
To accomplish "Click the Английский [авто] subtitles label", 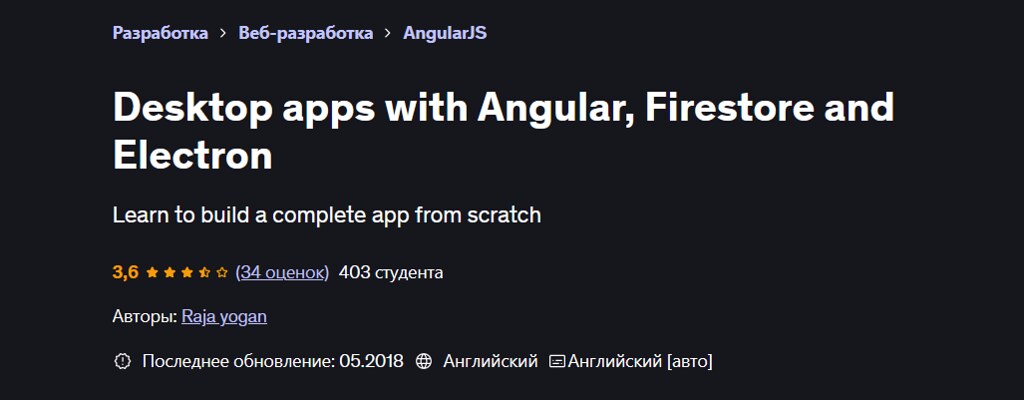I will click(640, 361).
